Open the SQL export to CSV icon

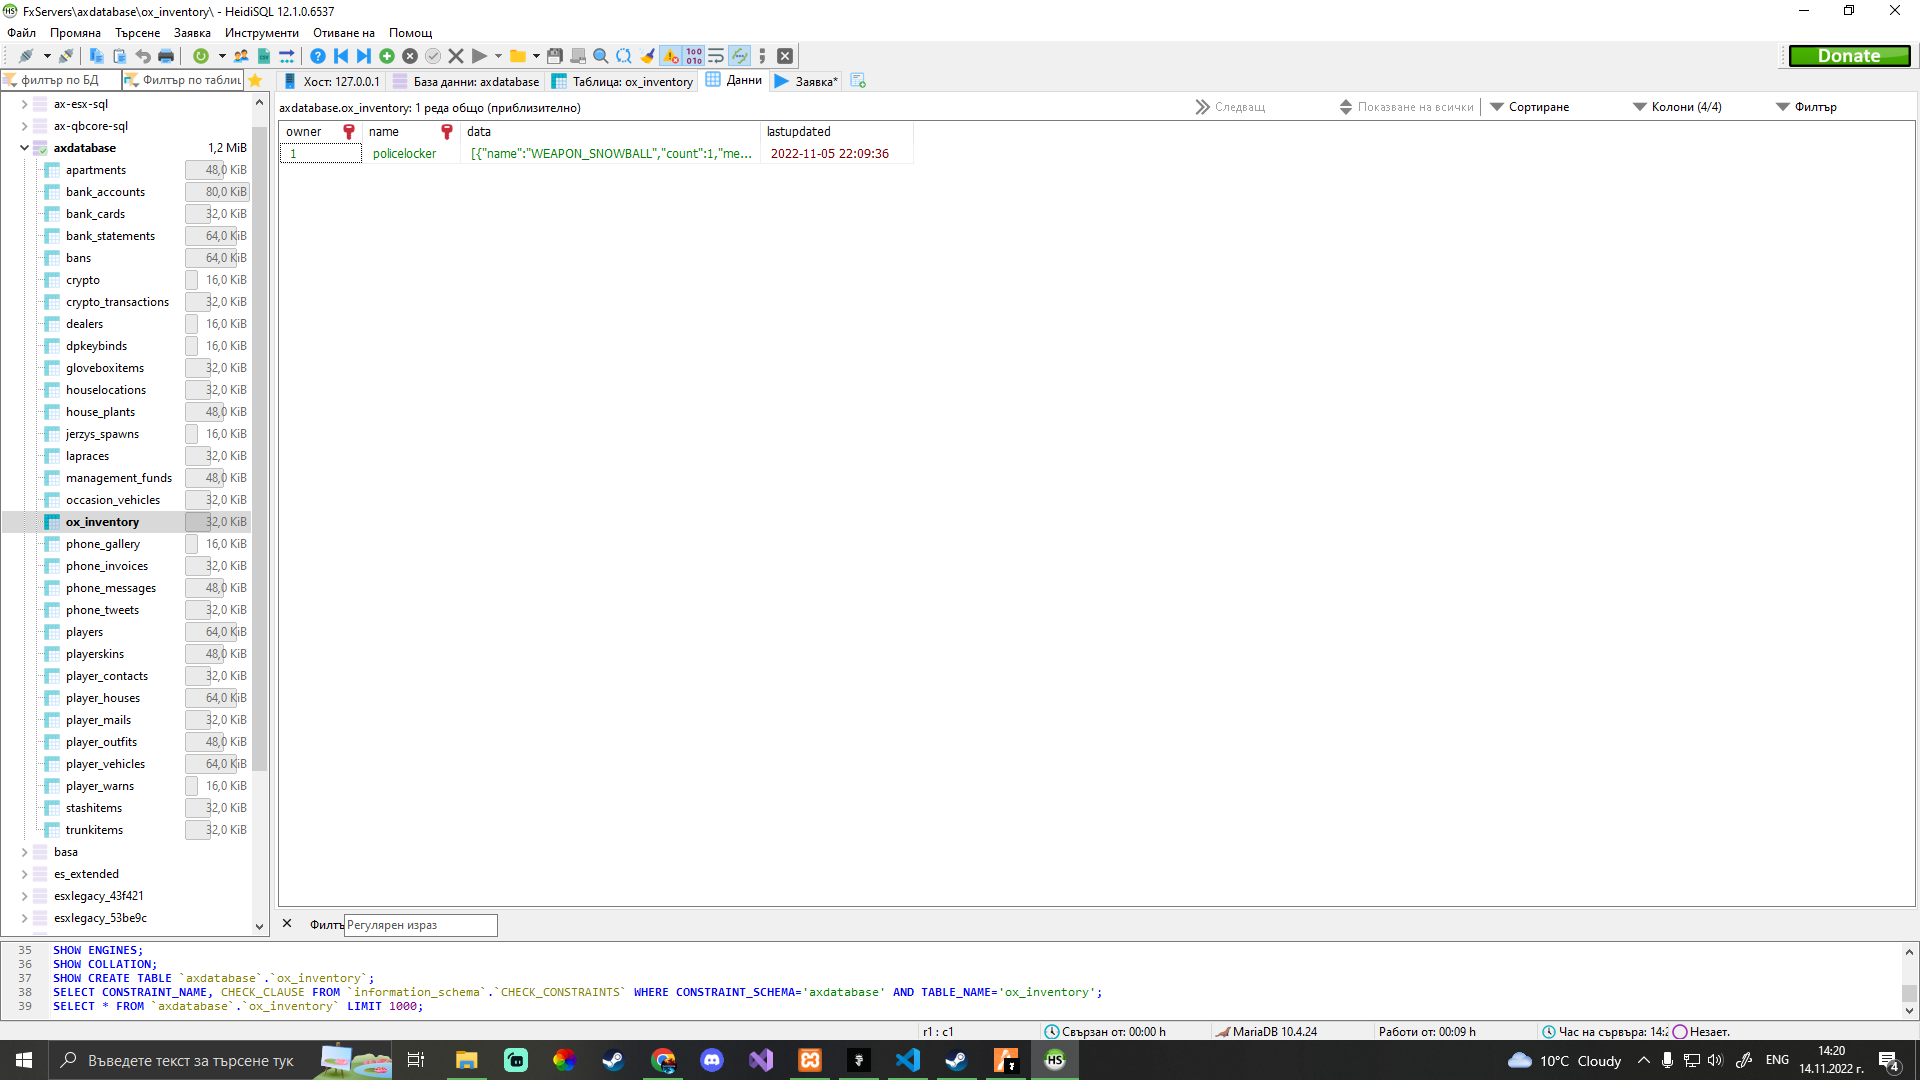265,55
